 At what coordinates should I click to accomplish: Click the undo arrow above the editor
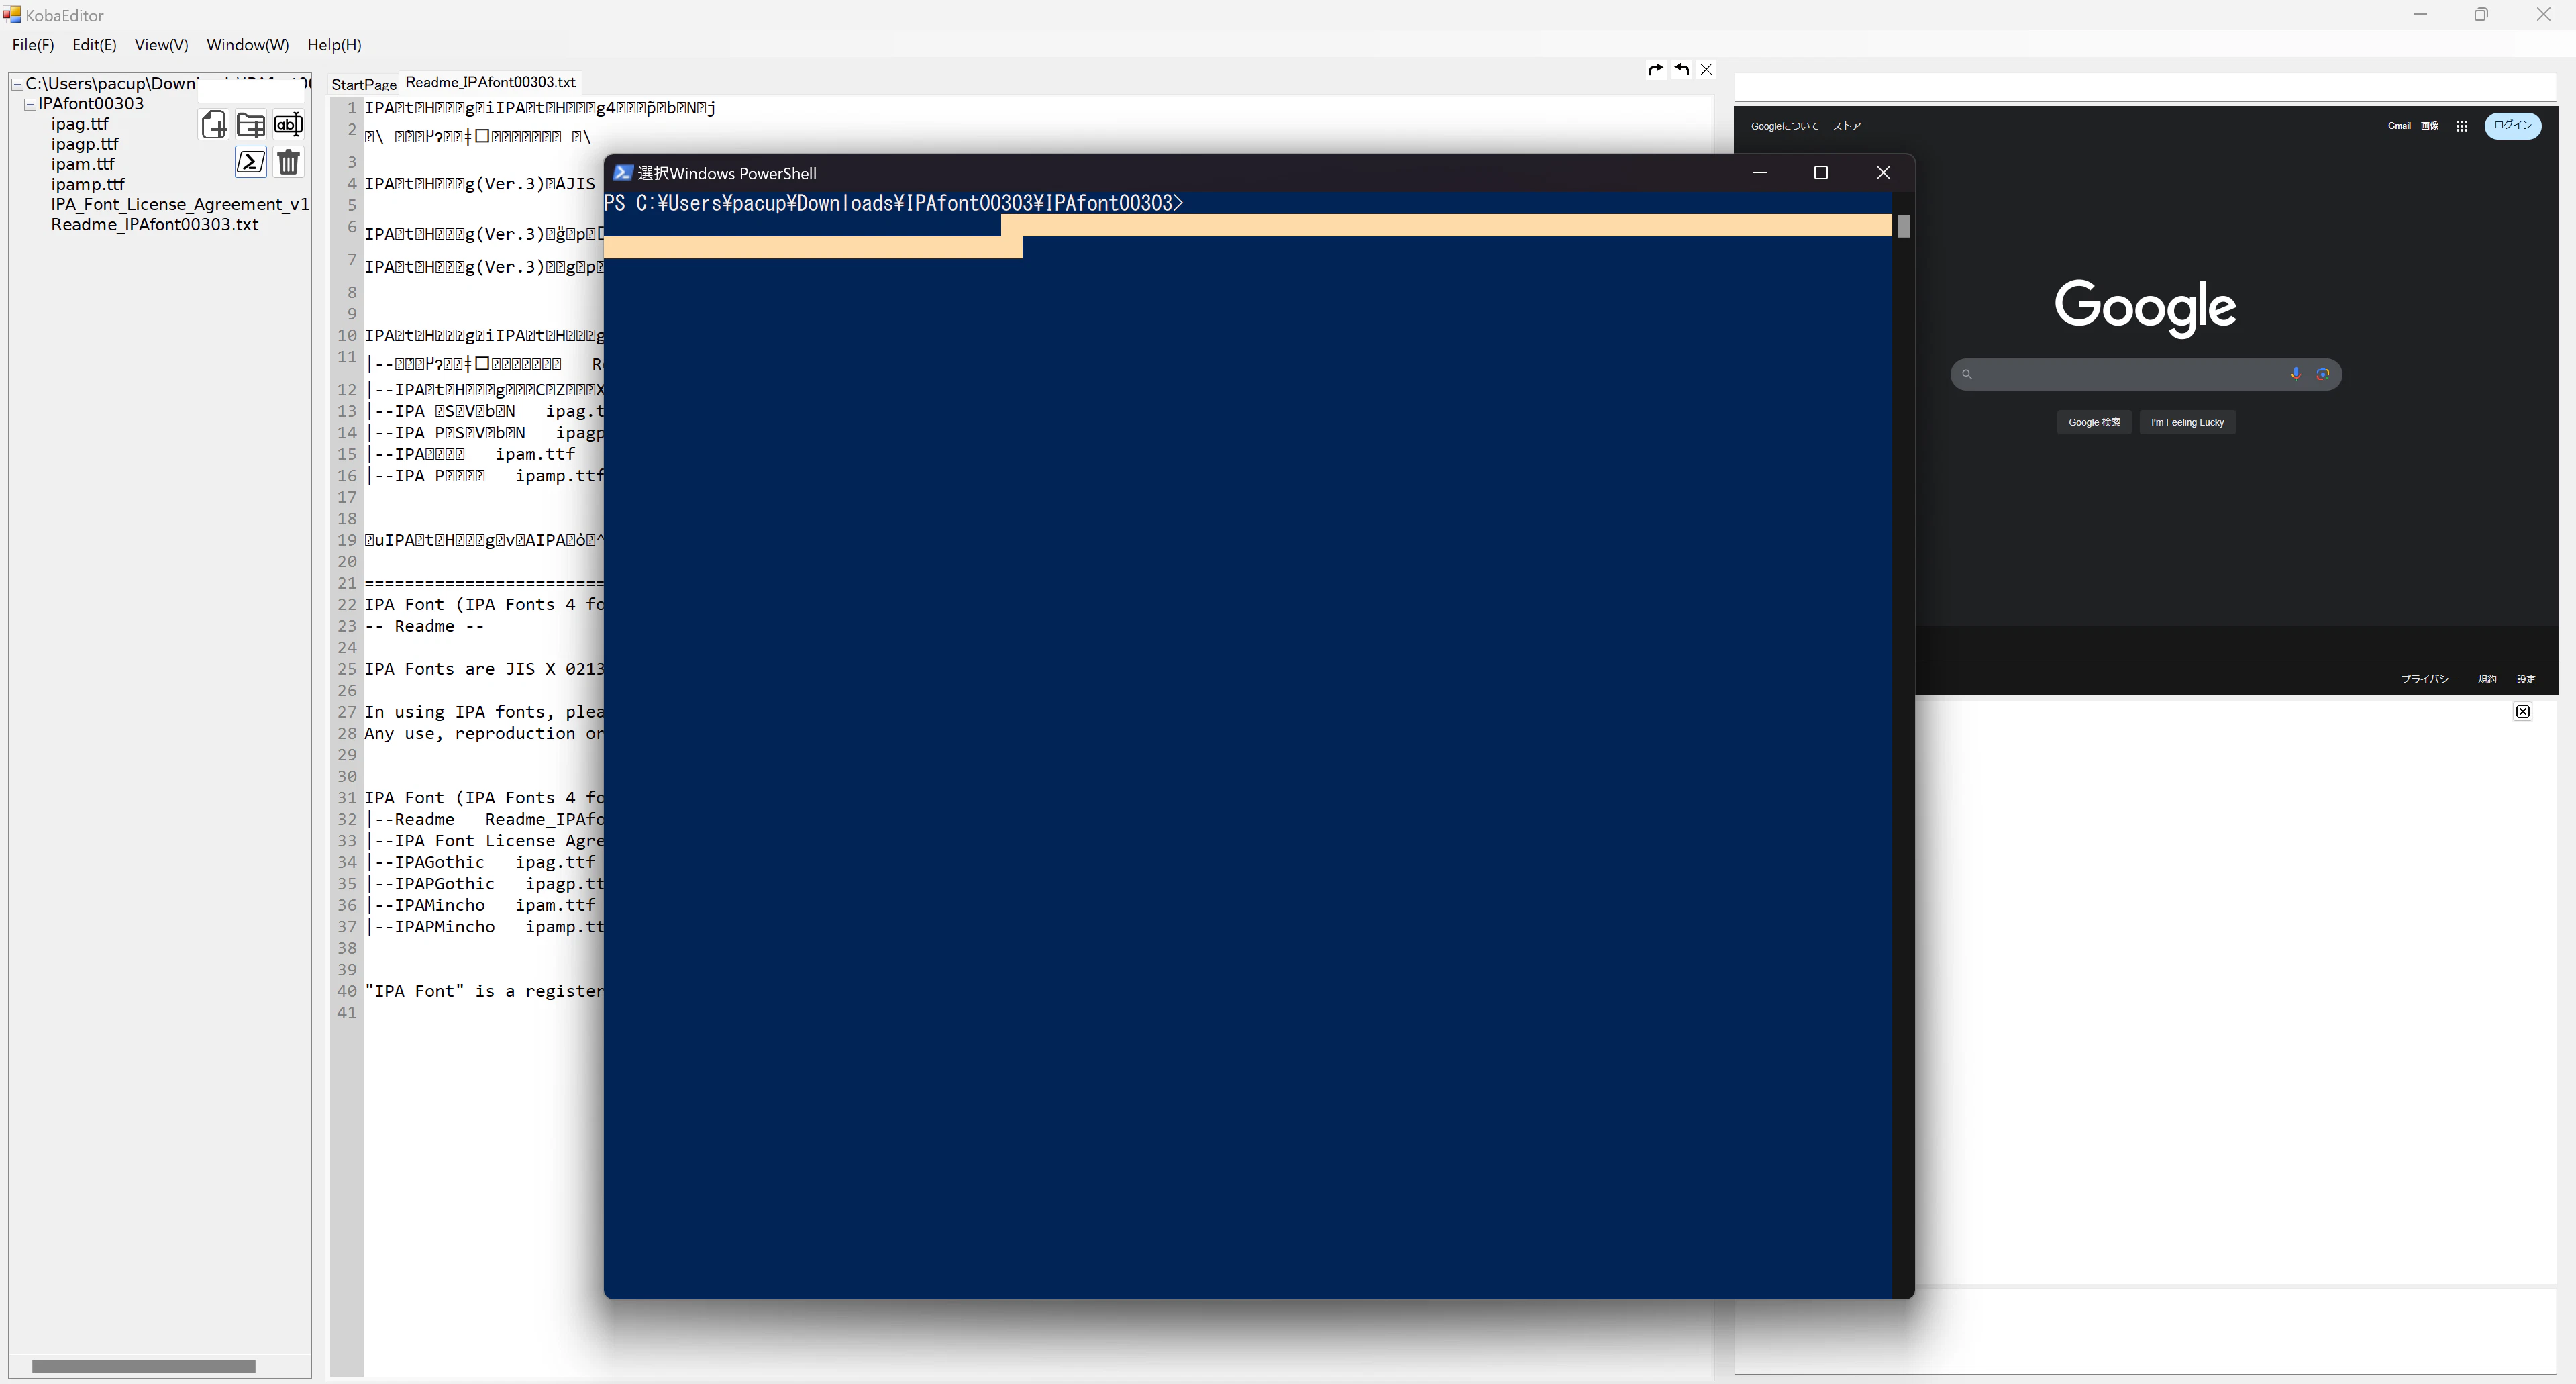pyautogui.click(x=1682, y=70)
